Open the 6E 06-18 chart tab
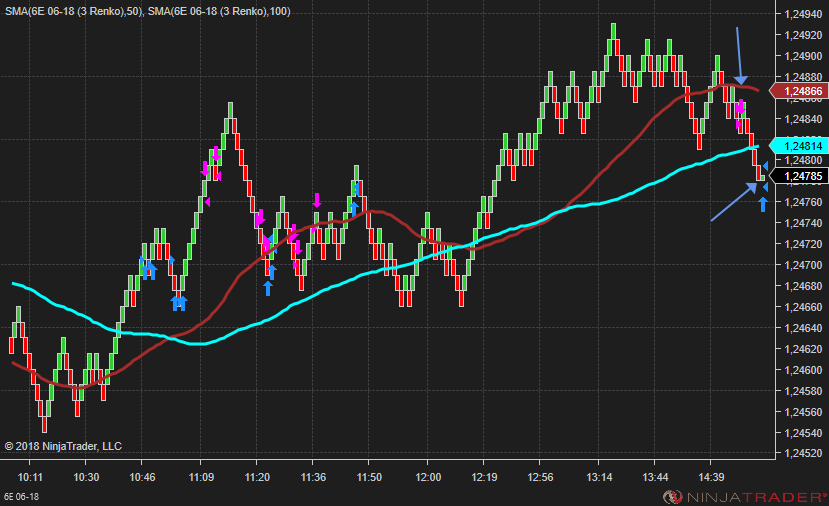This screenshot has width=829, height=506. 22,497
